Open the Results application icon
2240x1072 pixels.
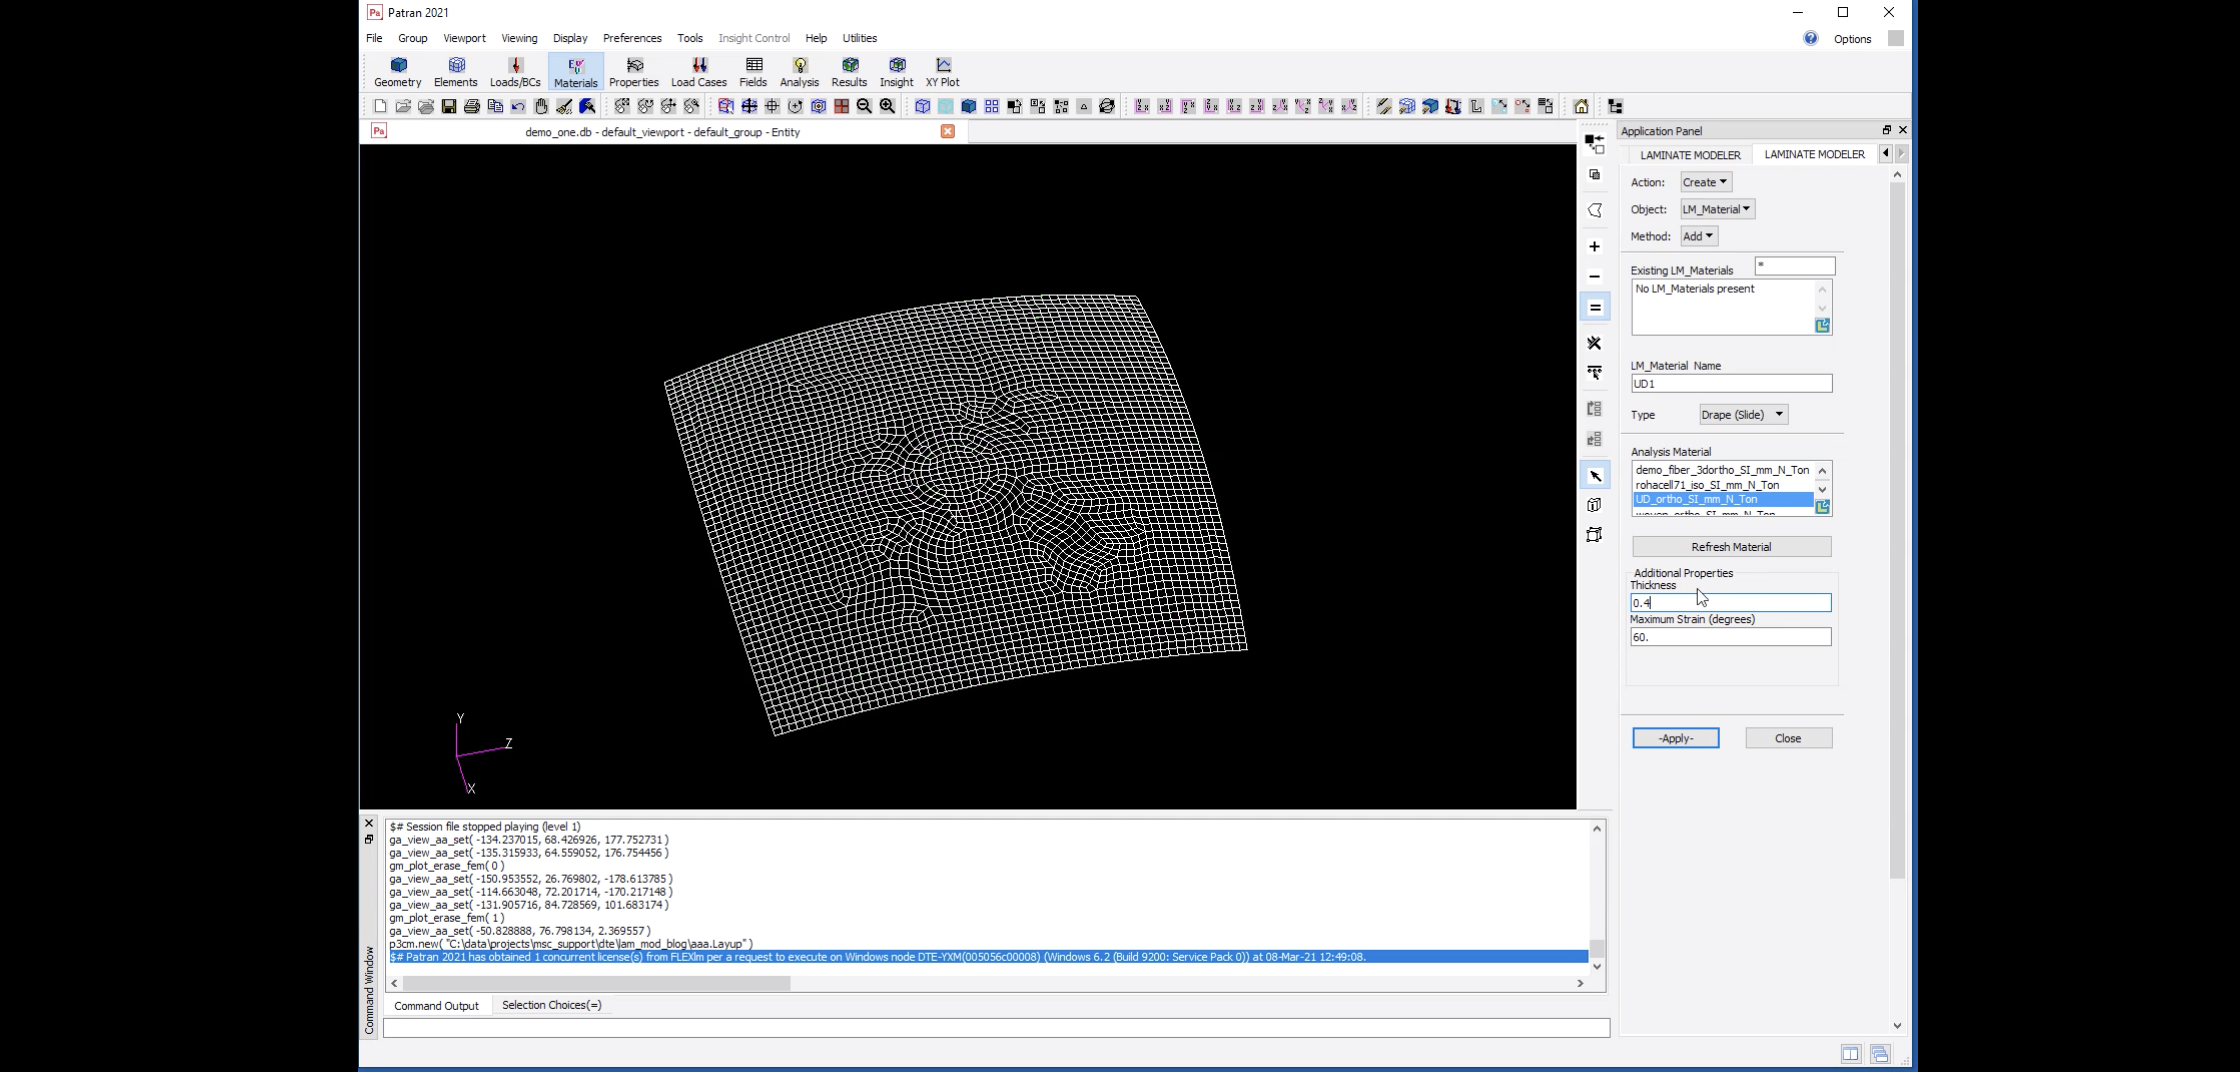pyautogui.click(x=848, y=70)
